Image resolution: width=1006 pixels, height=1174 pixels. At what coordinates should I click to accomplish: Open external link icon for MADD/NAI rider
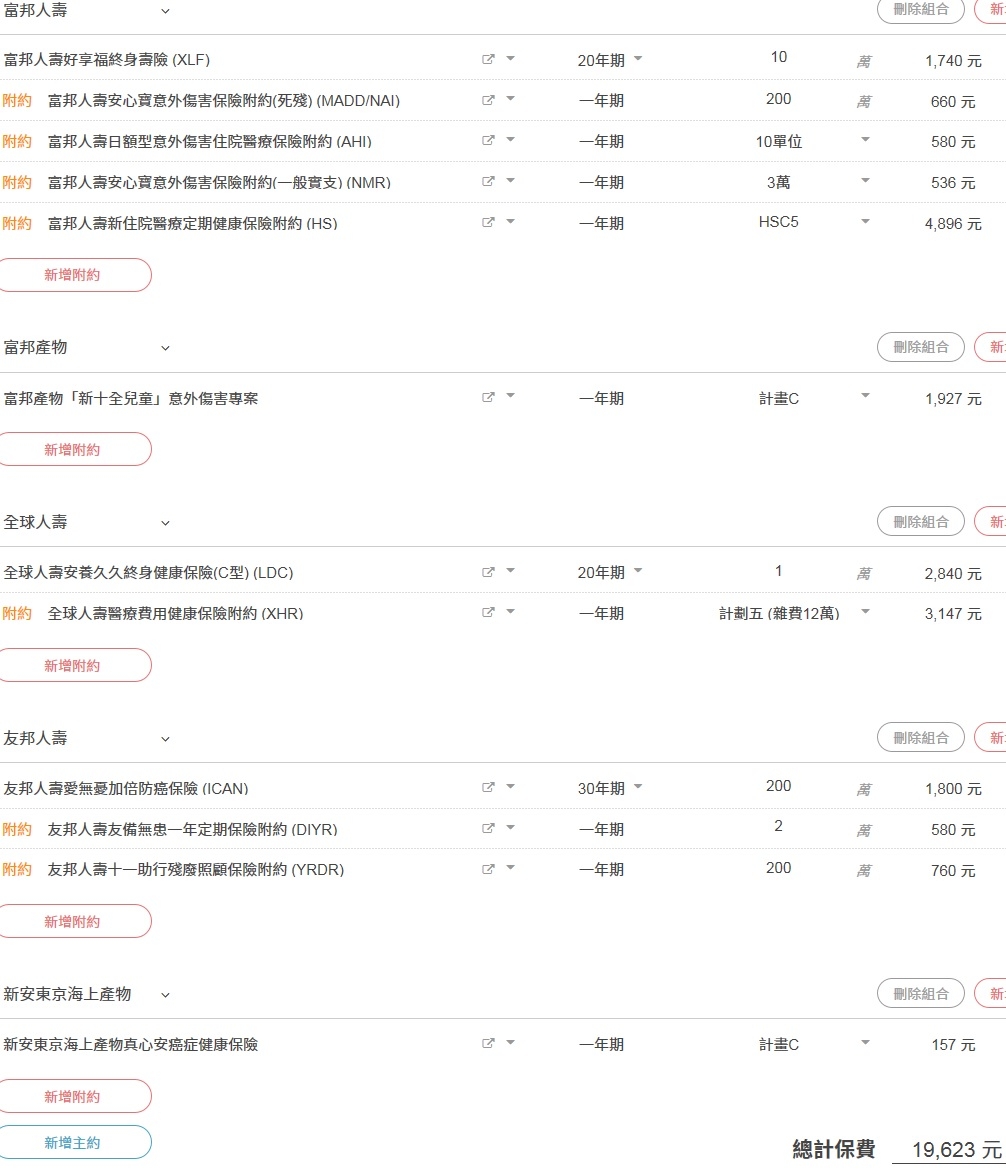[488, 100]
